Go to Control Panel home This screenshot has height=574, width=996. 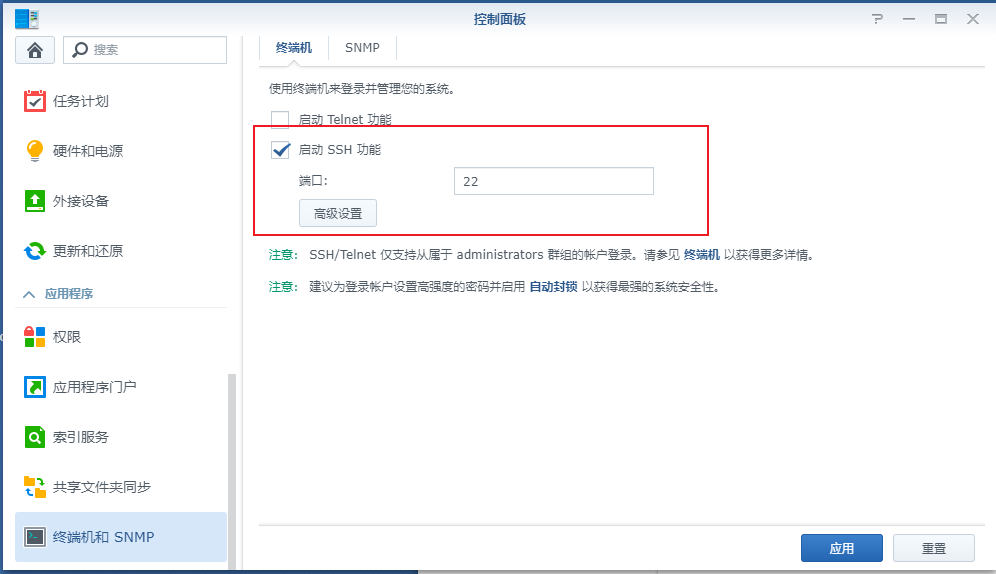pyautogui.click(x=35, y=50)
